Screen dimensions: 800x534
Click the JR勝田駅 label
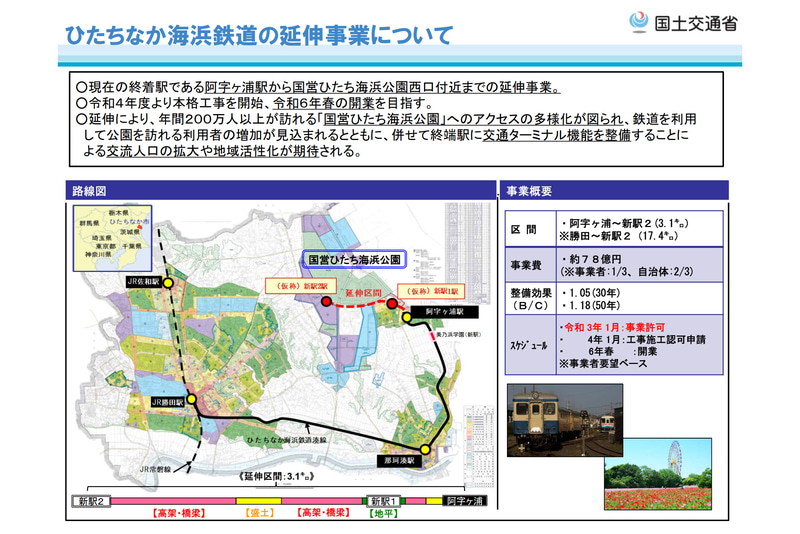pos(167,402)
